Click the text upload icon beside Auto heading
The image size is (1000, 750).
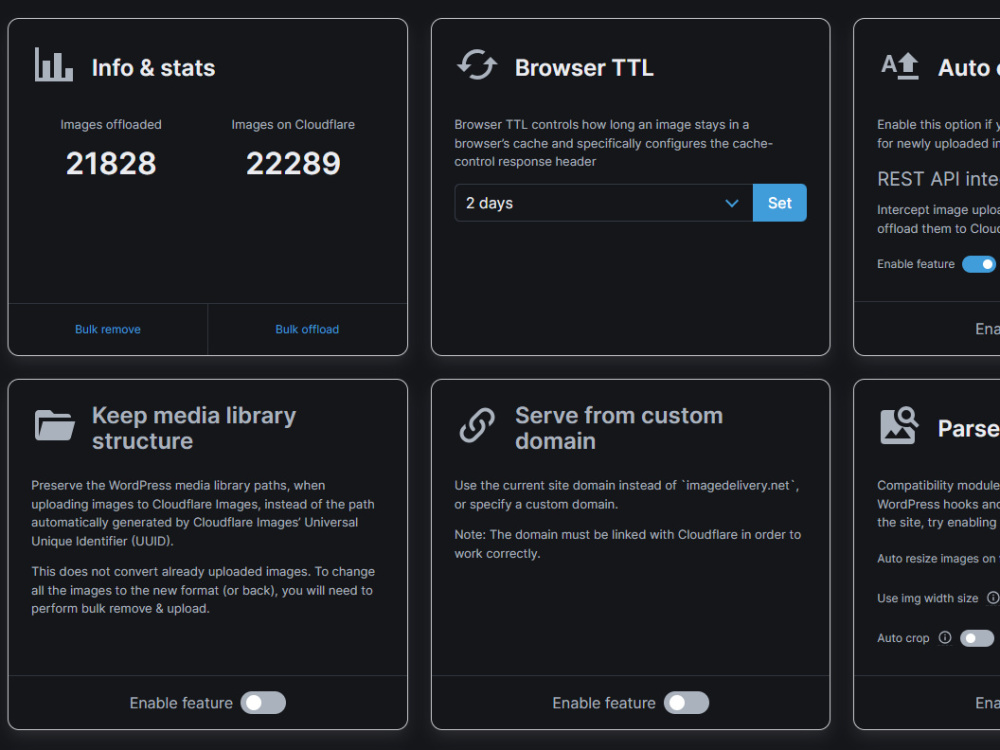click(x=900, y=66)
